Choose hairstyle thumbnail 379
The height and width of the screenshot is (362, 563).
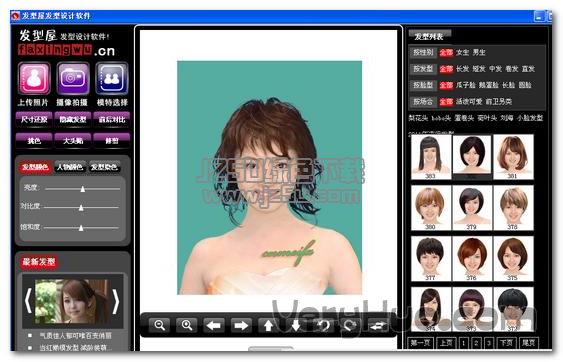pyautogui.click(x=472, y=208)
